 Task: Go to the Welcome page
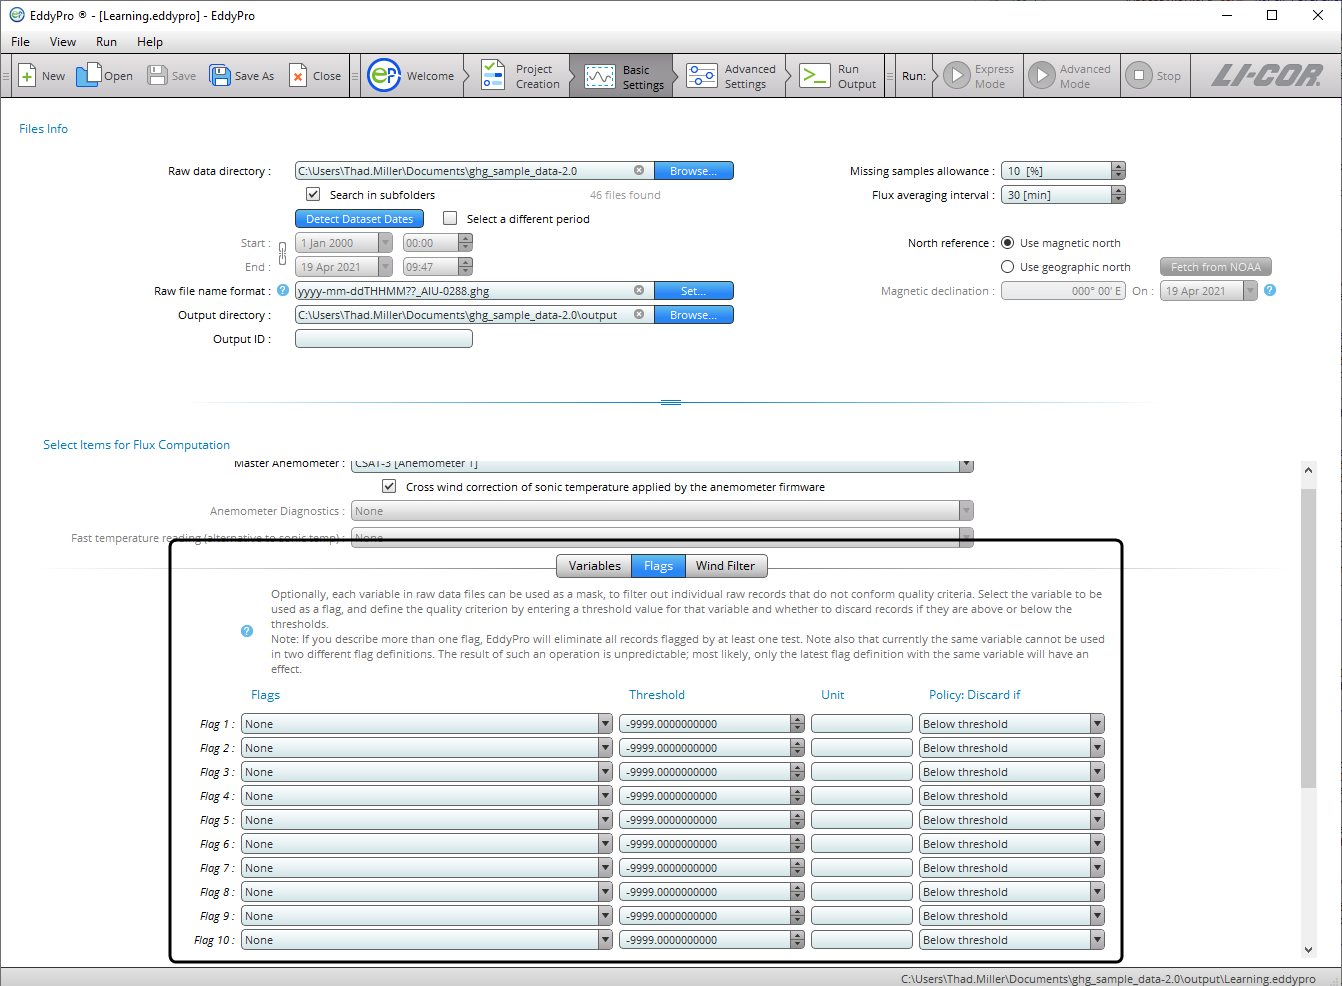(411, 76)
